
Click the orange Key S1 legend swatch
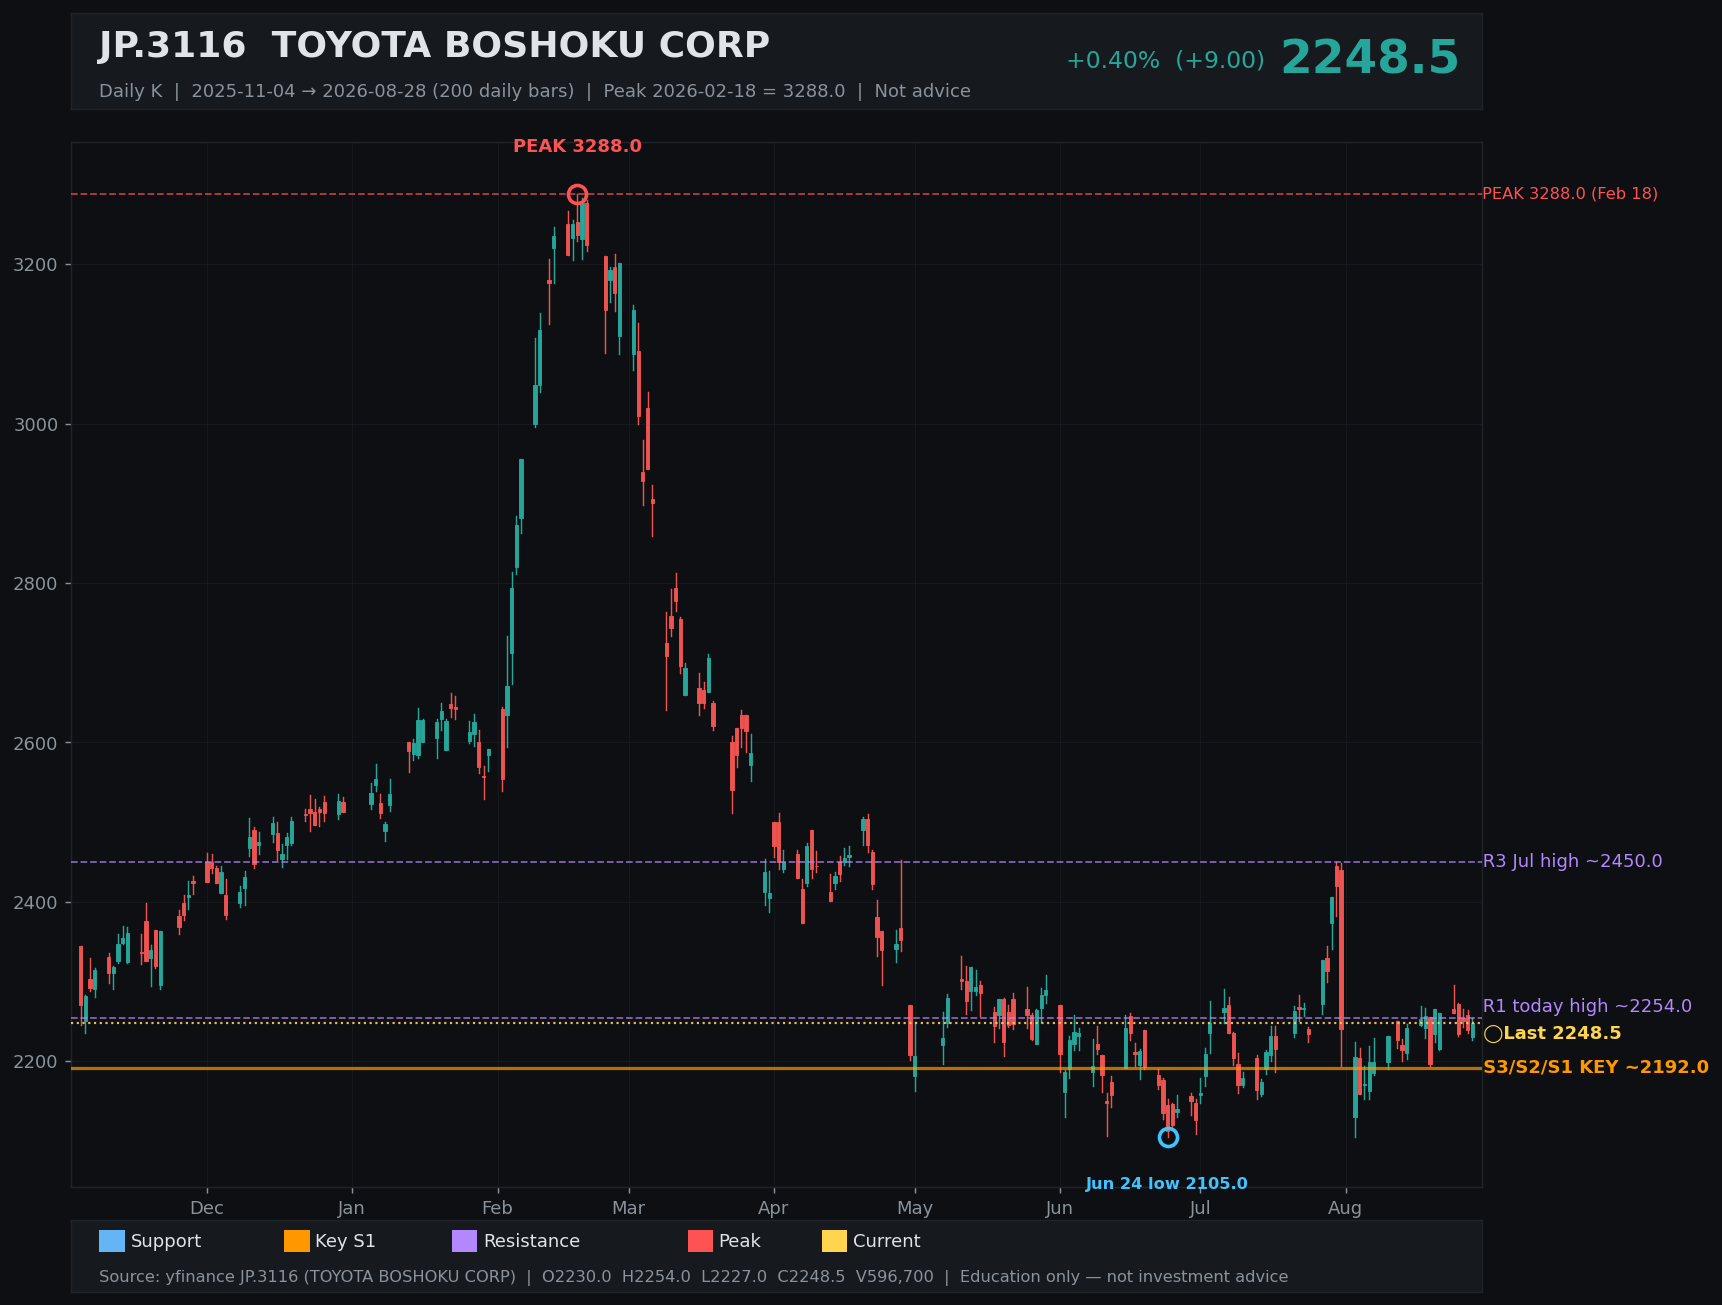[297, 1241]
